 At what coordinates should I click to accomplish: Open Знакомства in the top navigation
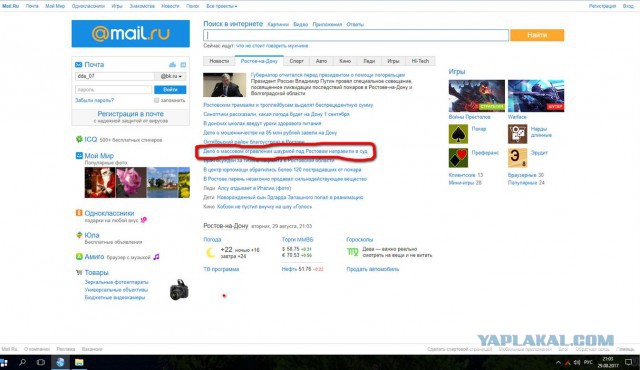pos(142,6)
